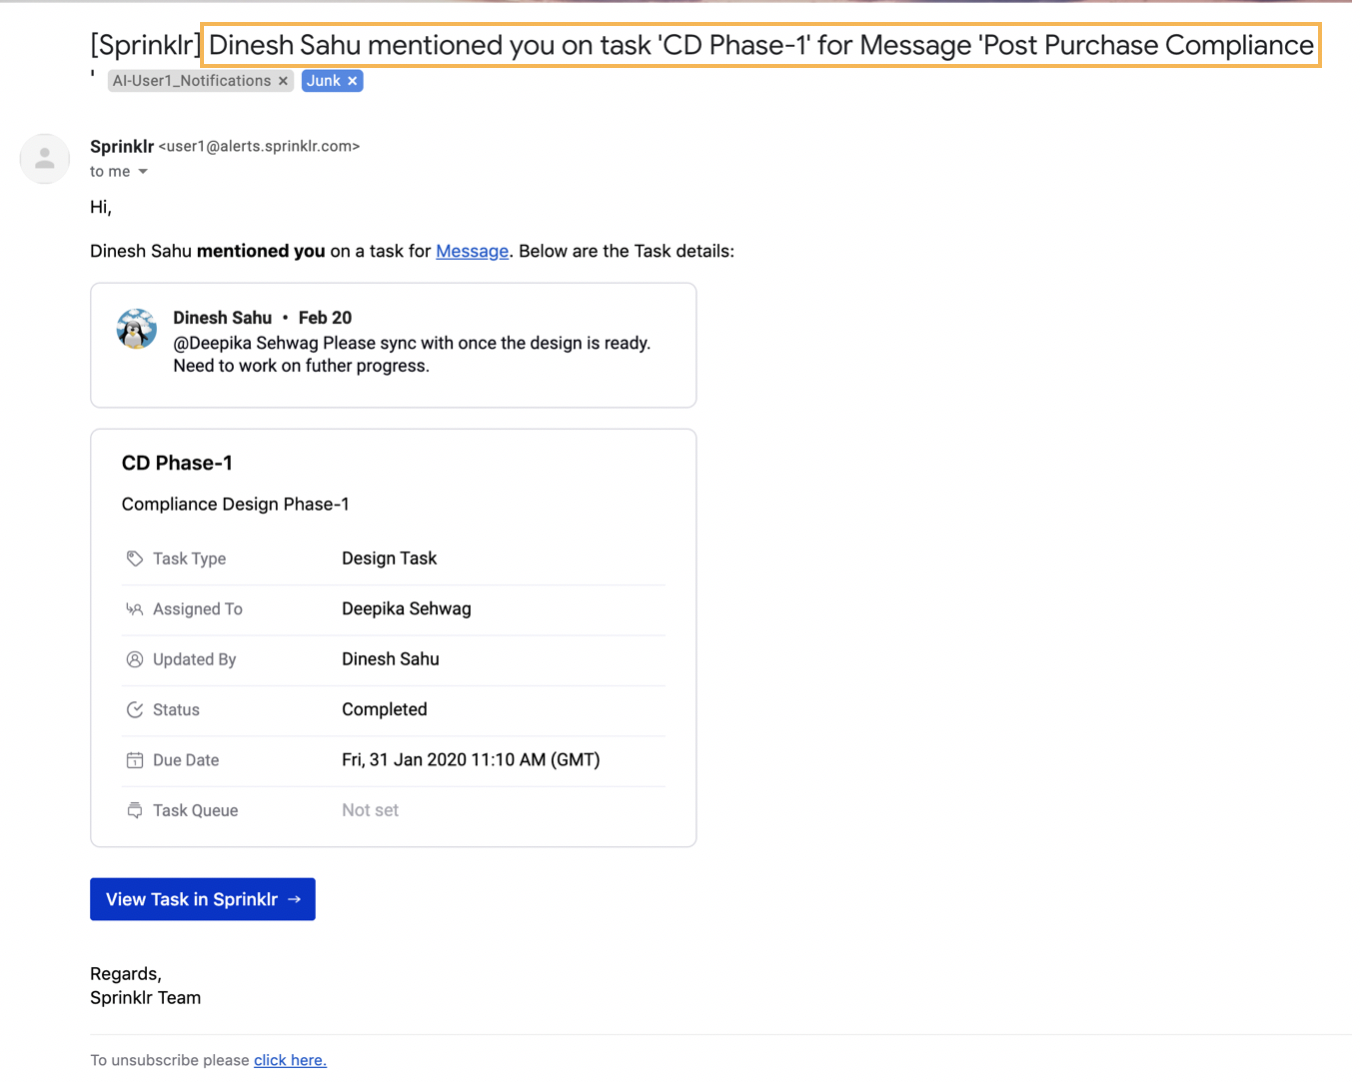
Task: Click the 'Dinesh Sahu' comment author name
Action: pyautogui.click(x=222, y=318)
